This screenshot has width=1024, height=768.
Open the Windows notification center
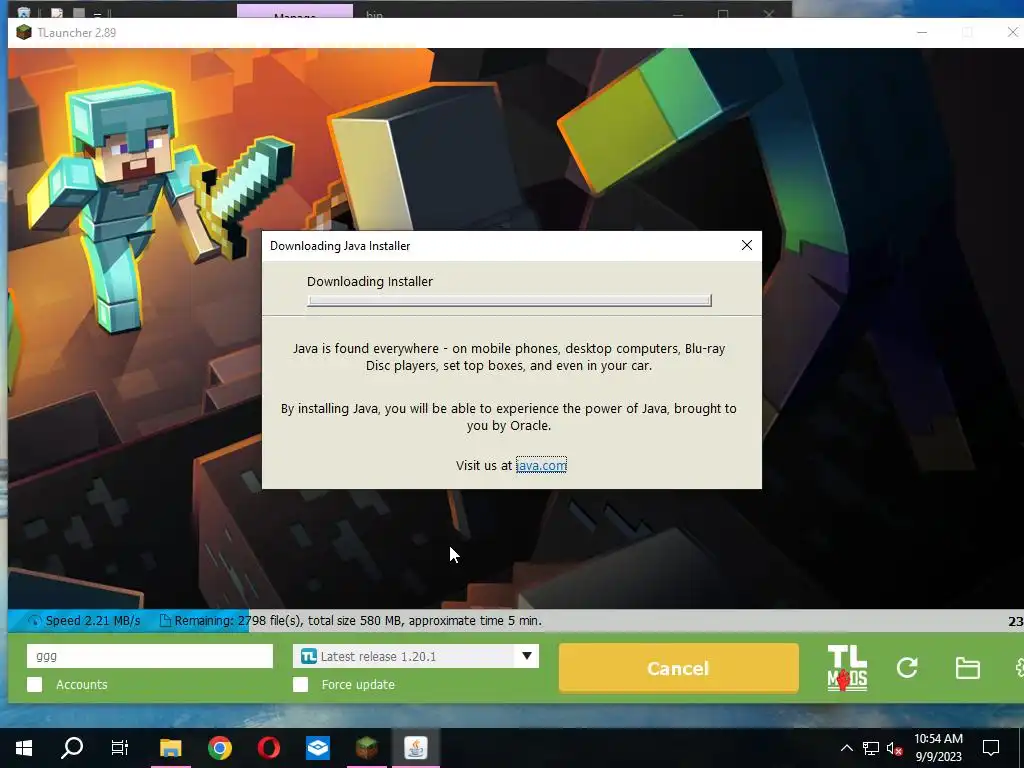991,748
